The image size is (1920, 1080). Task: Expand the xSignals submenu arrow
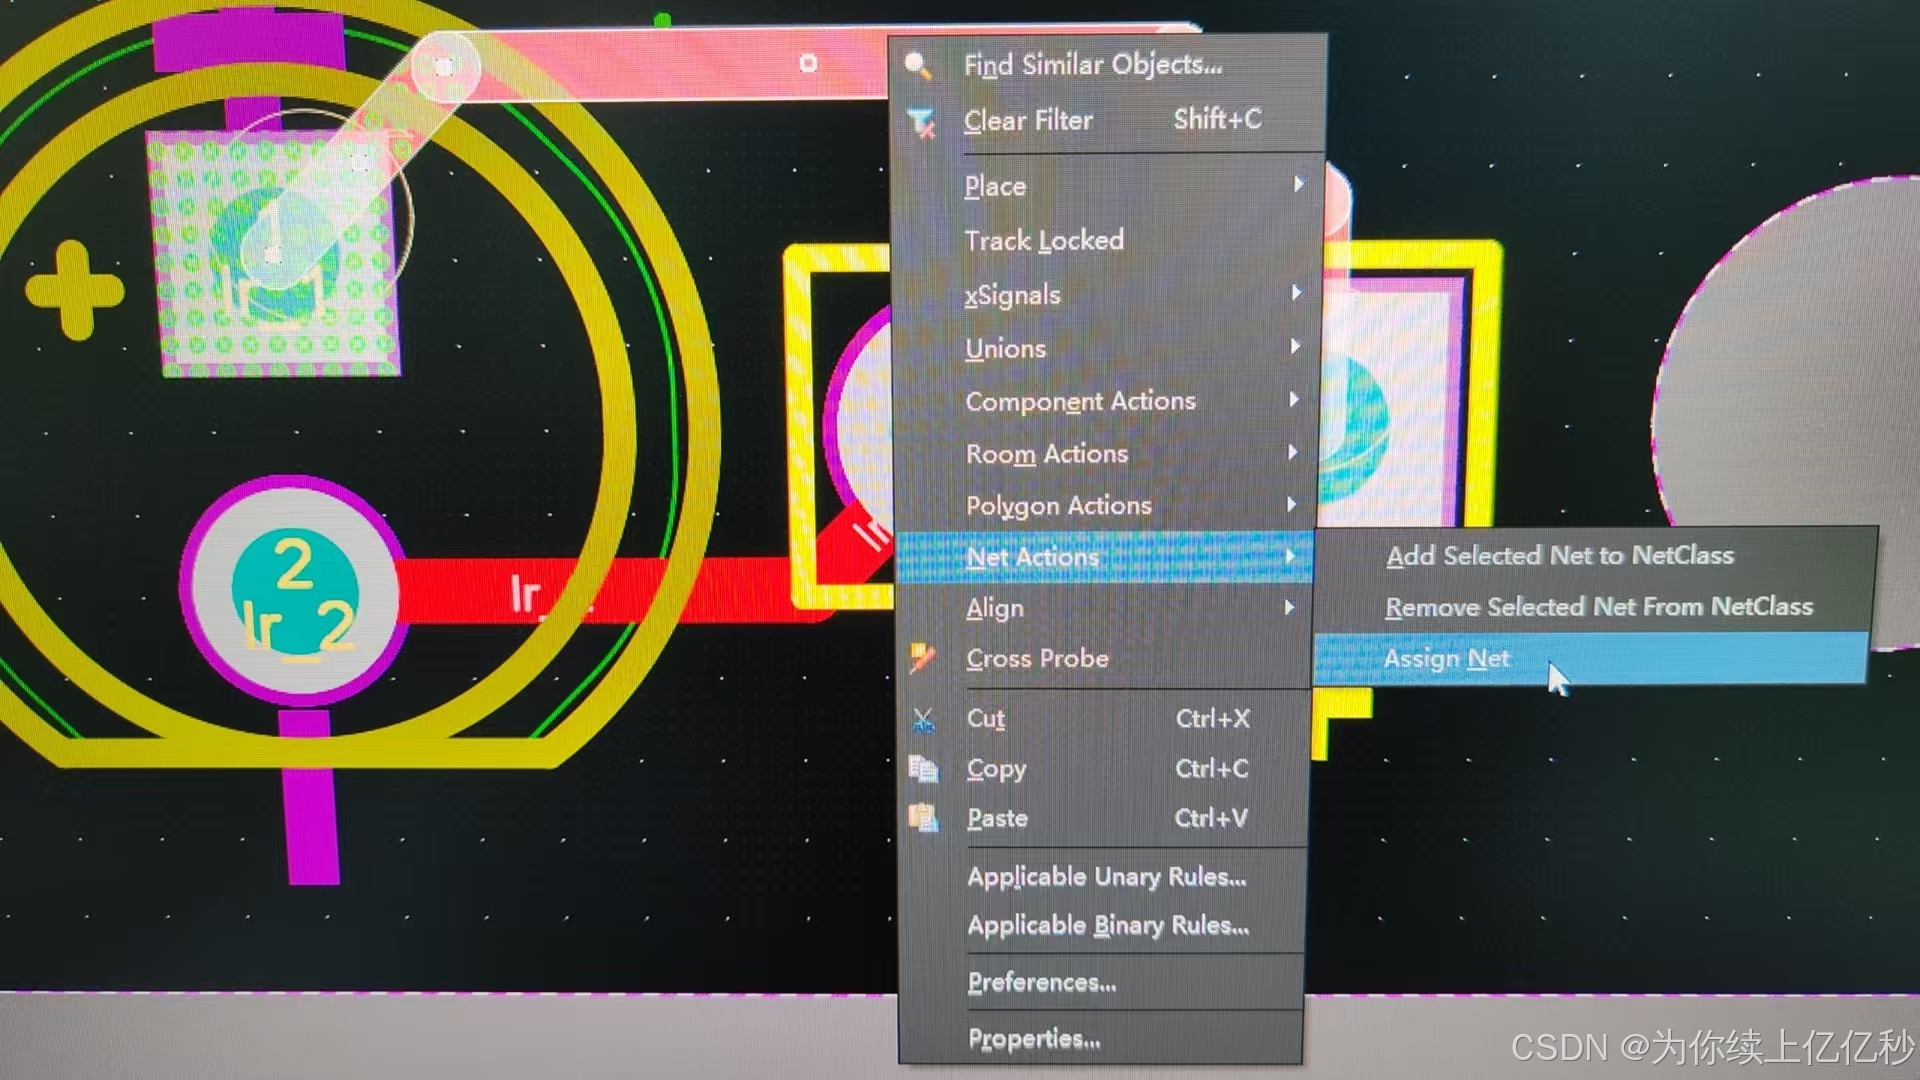click(x=1296, y=293)
